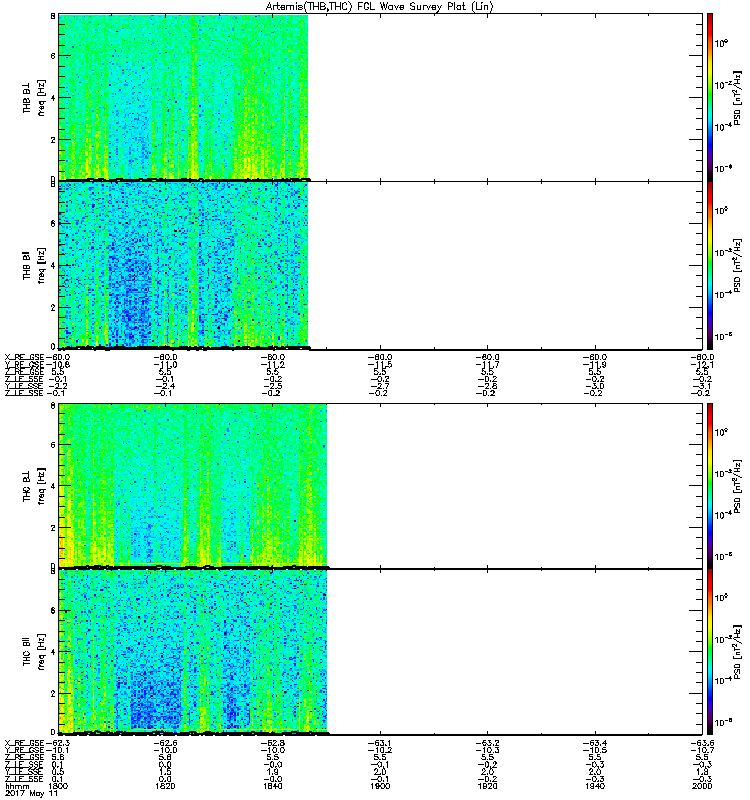
Task: Click the THC position value "-63.6"
Action: coord(702,743)
